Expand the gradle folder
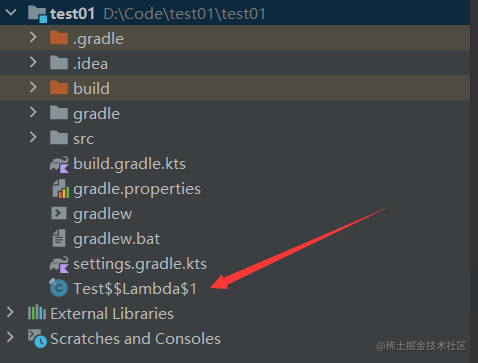 coord(33,112)
